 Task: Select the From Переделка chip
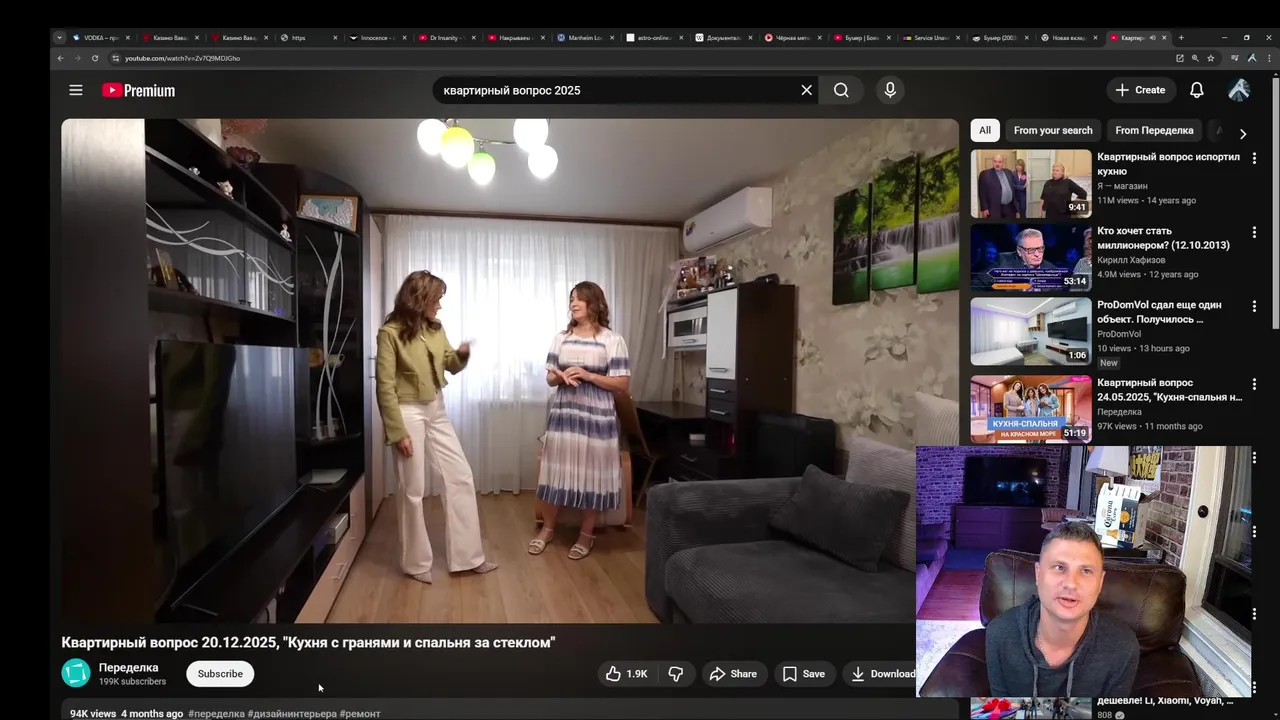click(x=1154, y=130)
